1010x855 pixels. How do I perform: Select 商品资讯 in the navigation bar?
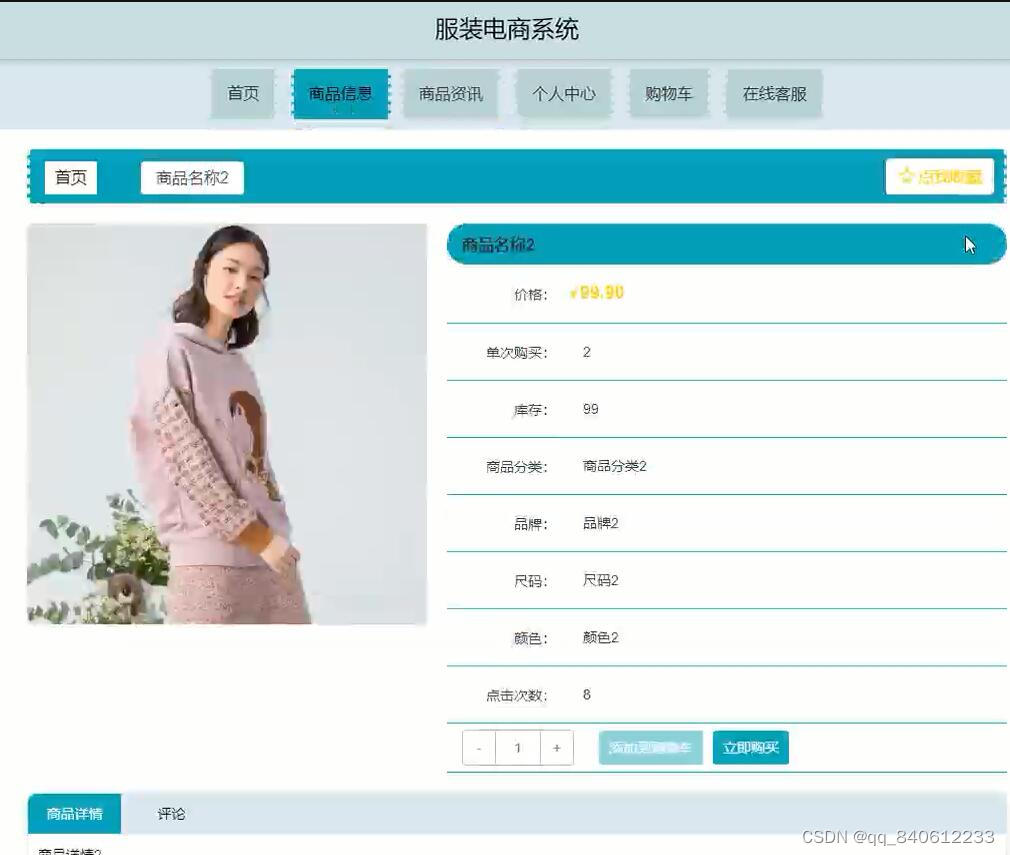coord(451,93)
